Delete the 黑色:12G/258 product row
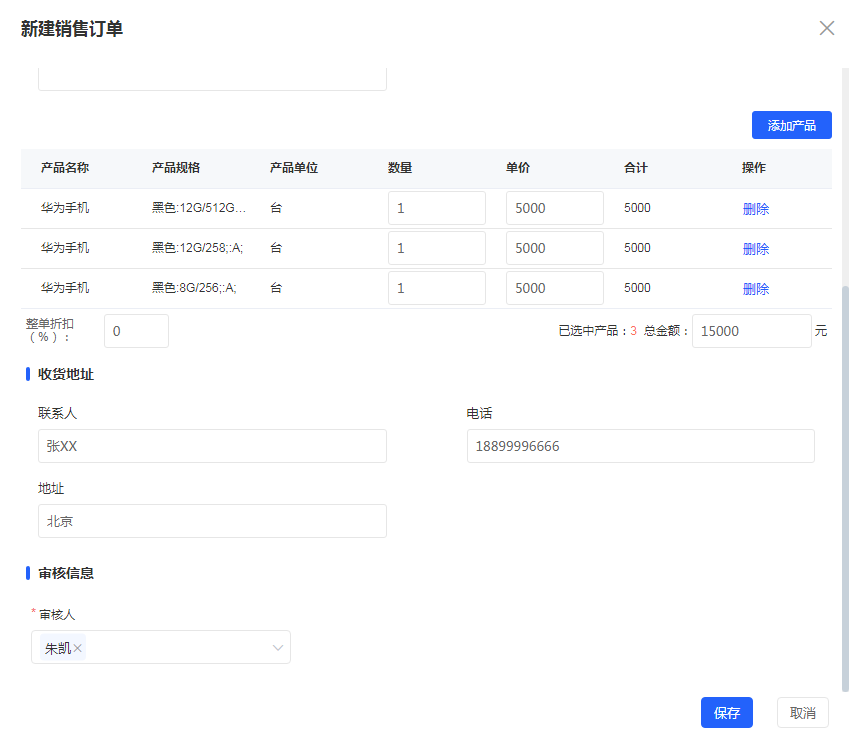 tap(756, 249)
